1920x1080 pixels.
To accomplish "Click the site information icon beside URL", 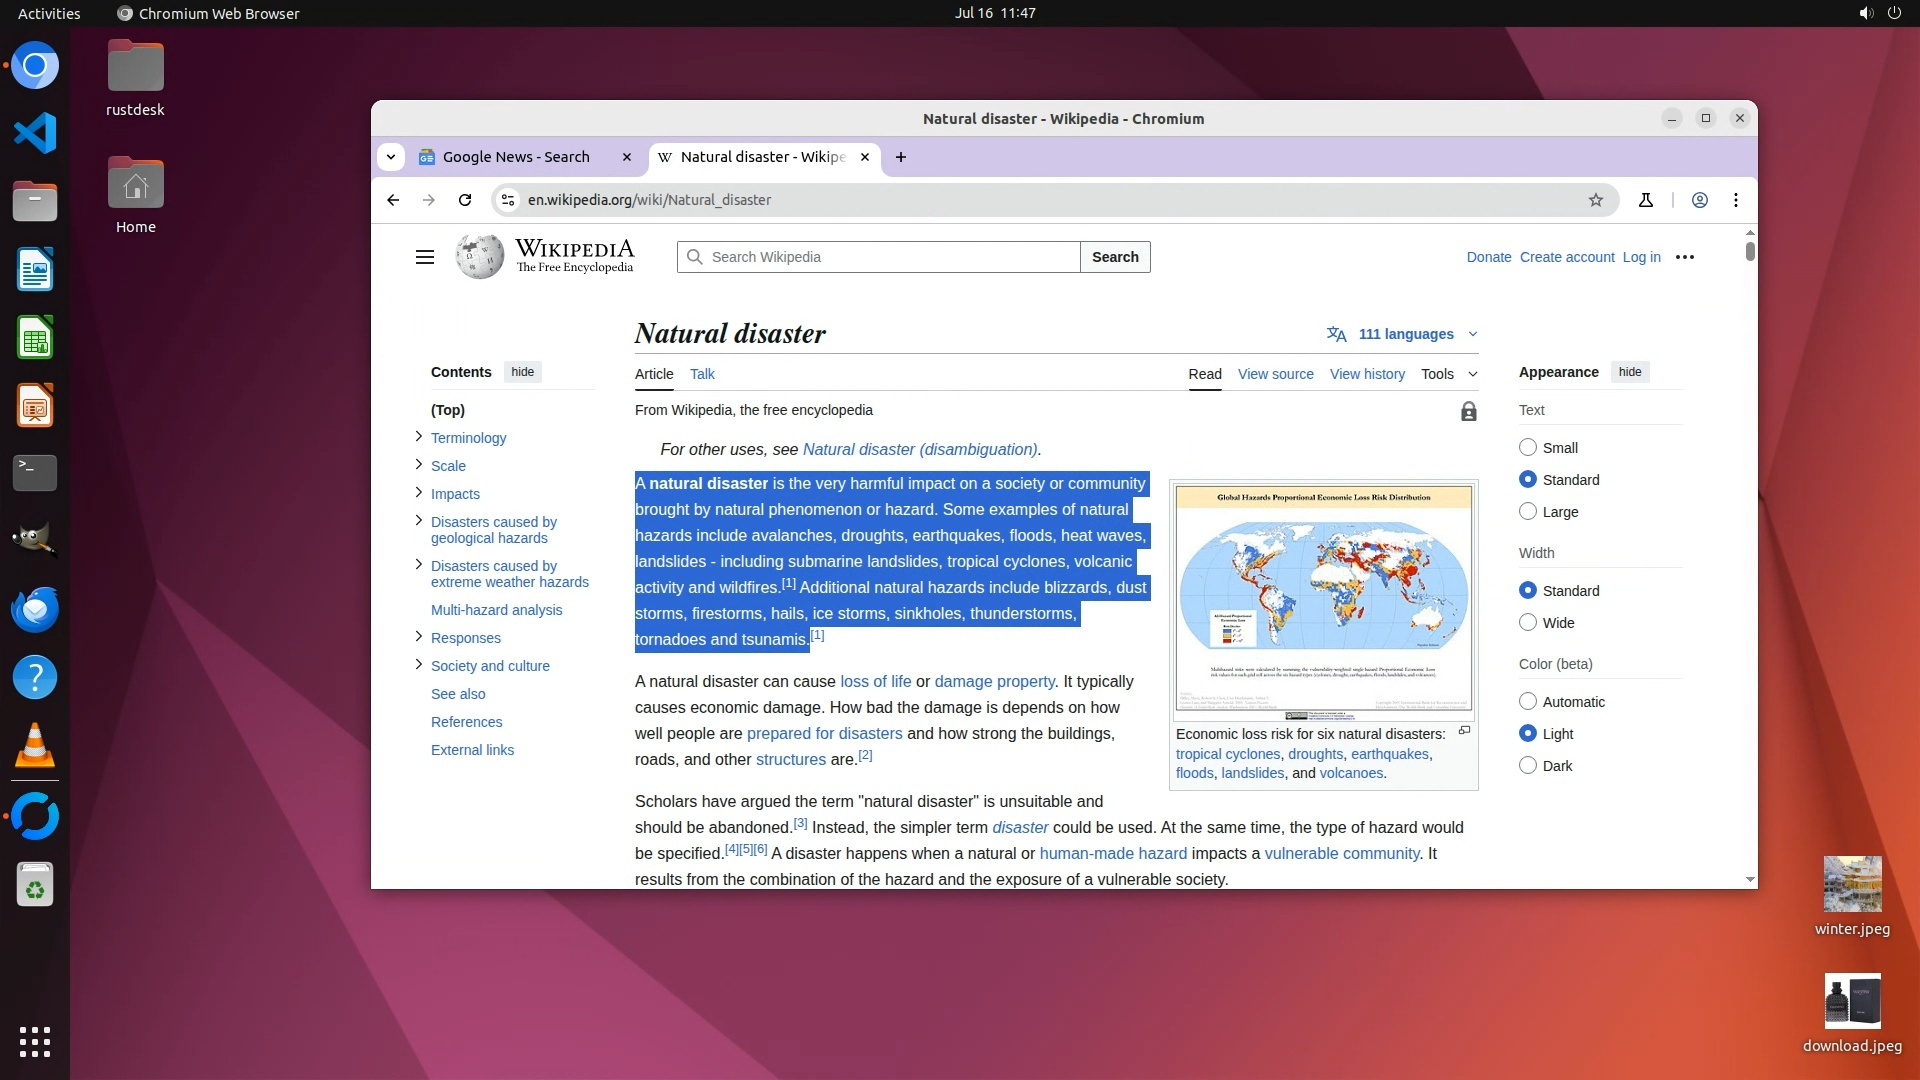I will coord(508,200).
